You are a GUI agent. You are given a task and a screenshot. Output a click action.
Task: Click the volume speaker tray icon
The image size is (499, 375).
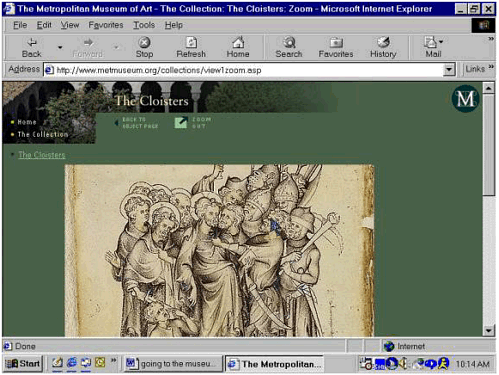coord(403,363)
